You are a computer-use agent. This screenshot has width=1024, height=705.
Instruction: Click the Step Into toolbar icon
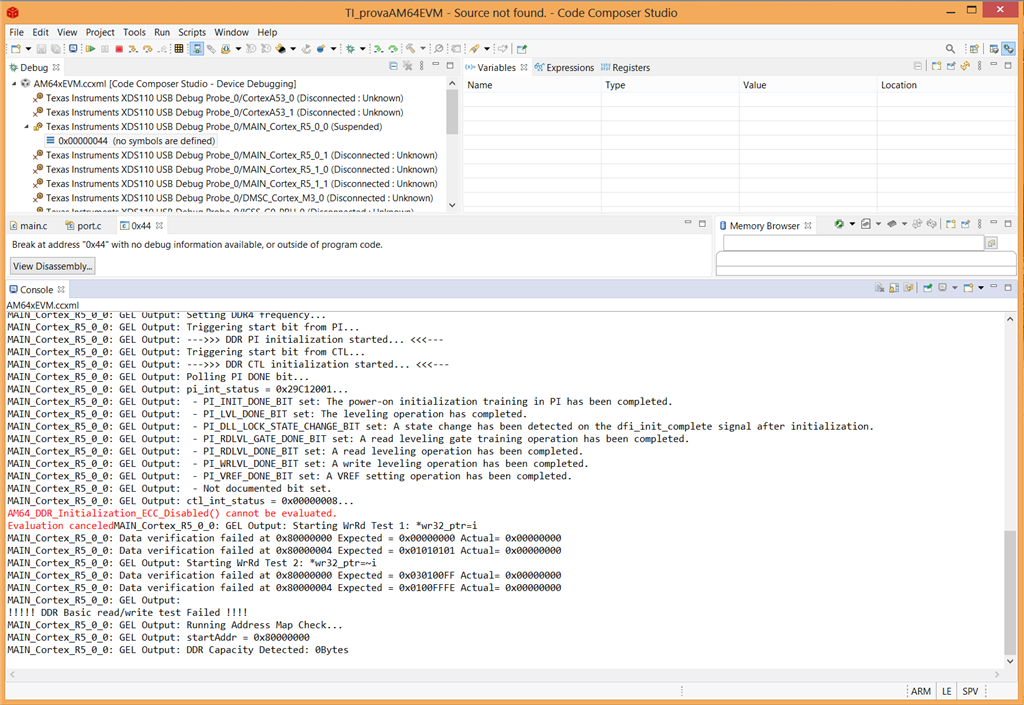click(133, 49)
